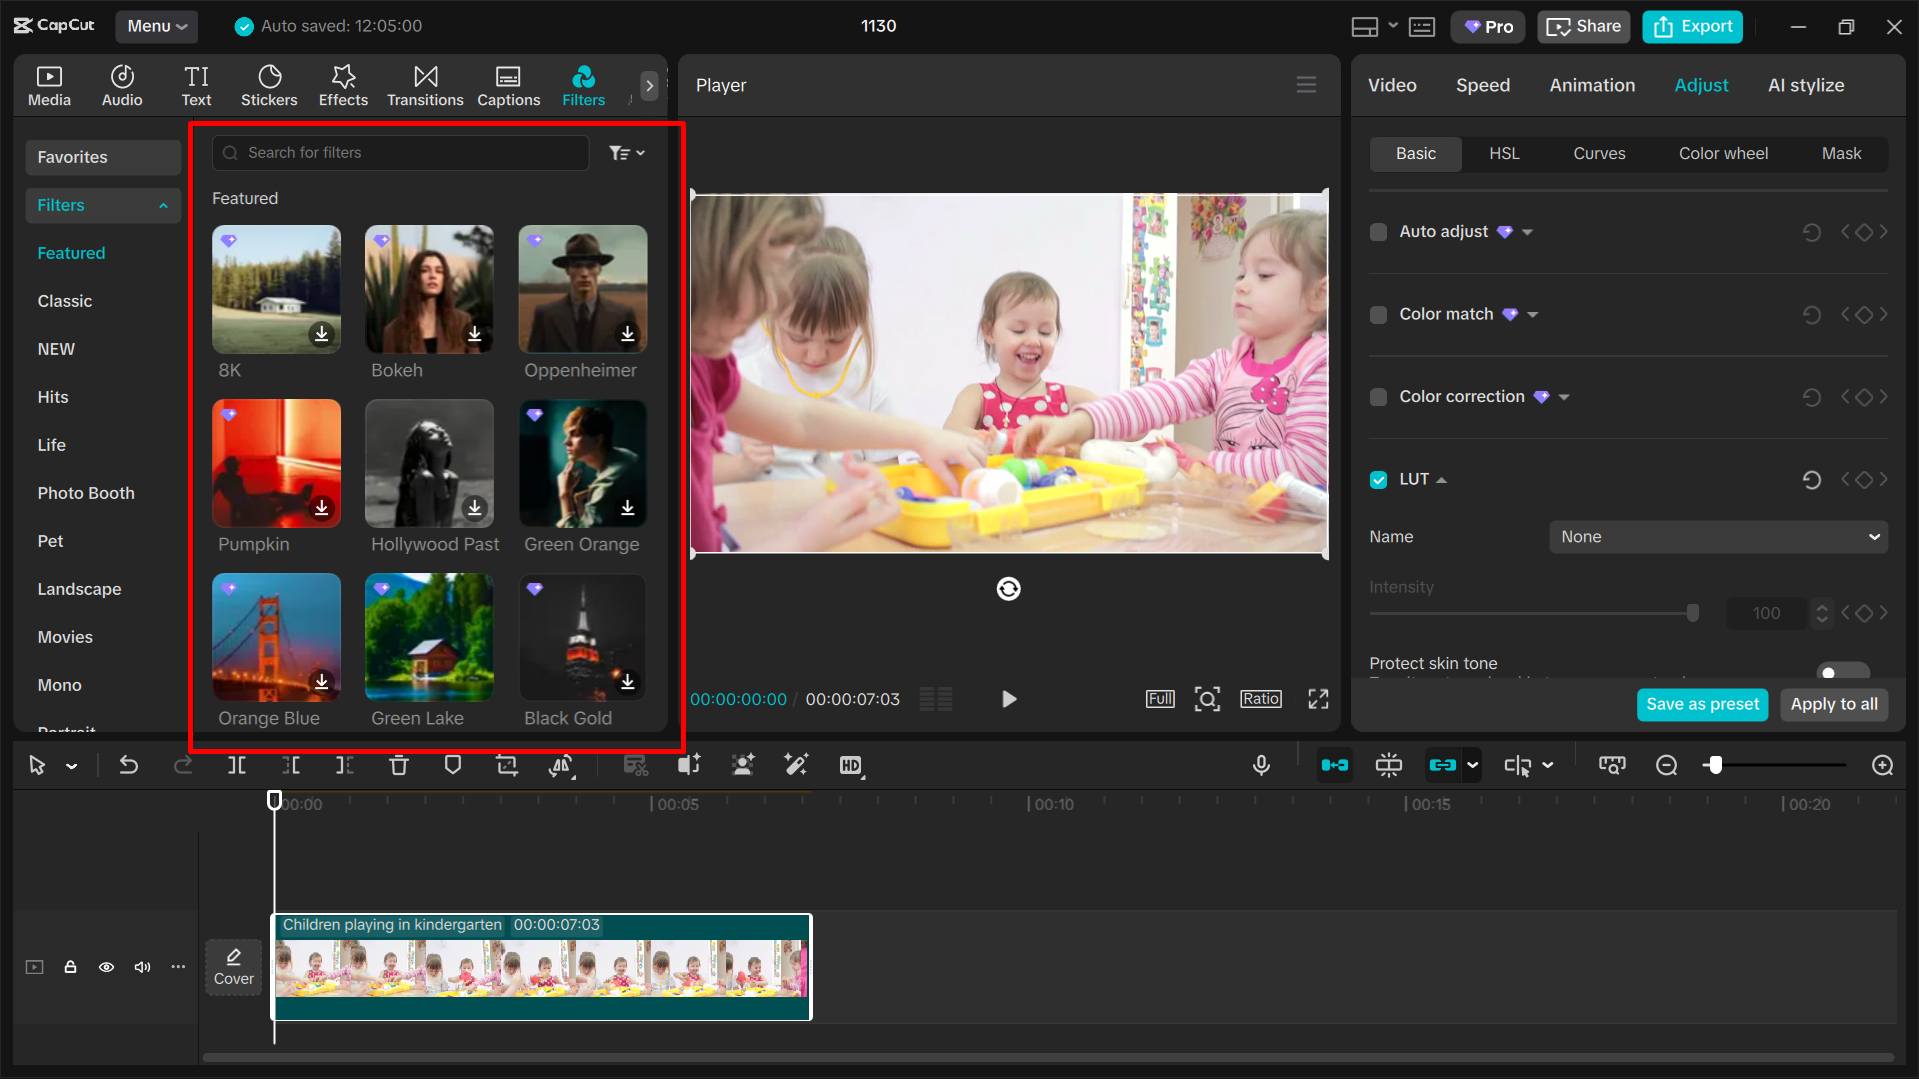Open the Captions panel

pos(508,85)
